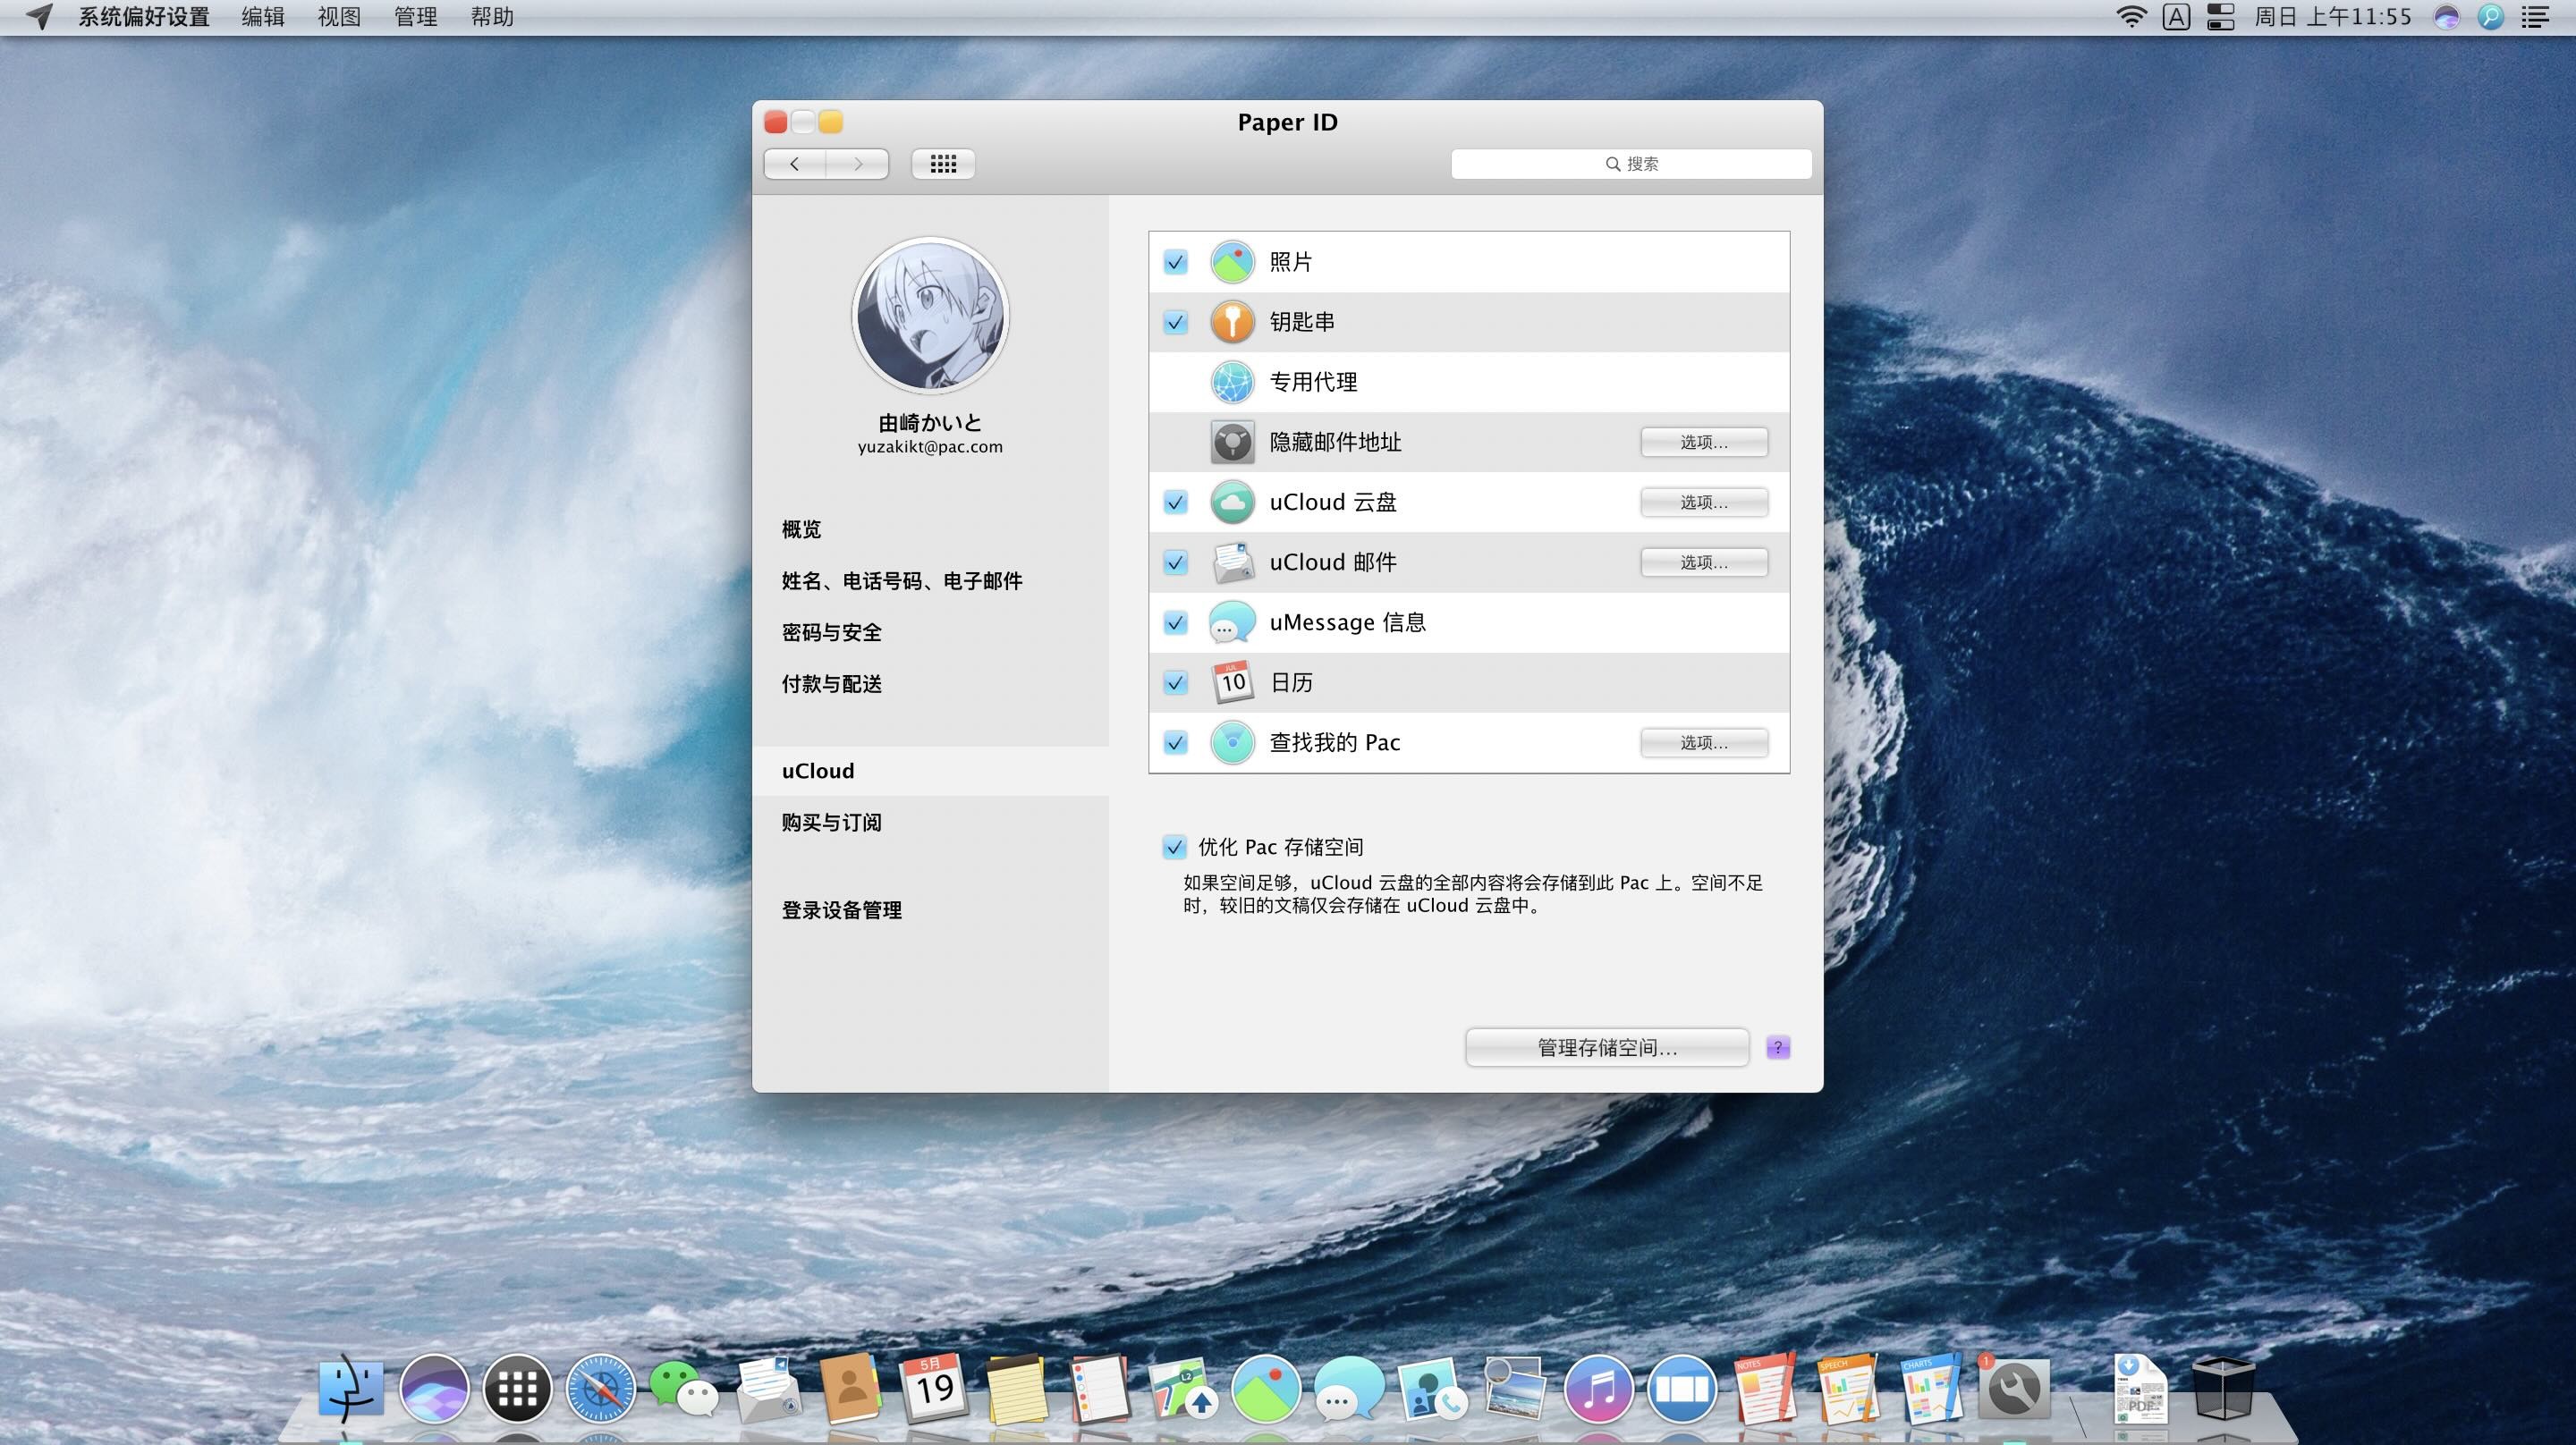Open the 帮助 menu
This screenshot has width=2576, height=1445.
492,17
